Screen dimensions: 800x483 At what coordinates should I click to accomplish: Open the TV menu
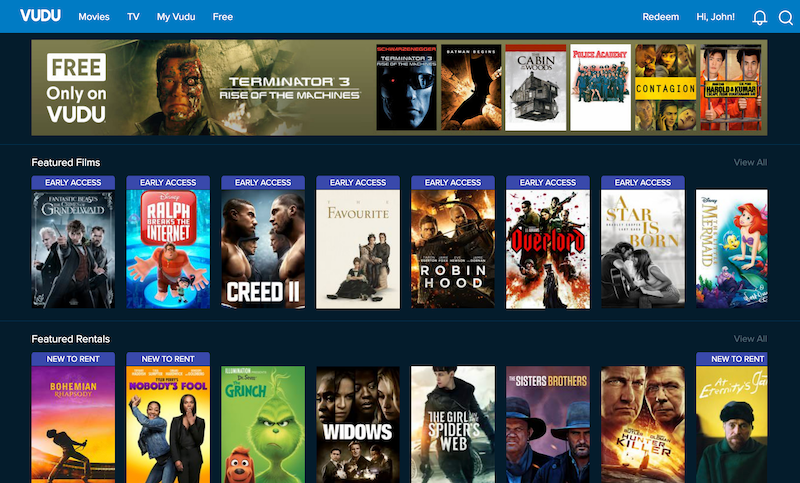(x=133, y=17)
